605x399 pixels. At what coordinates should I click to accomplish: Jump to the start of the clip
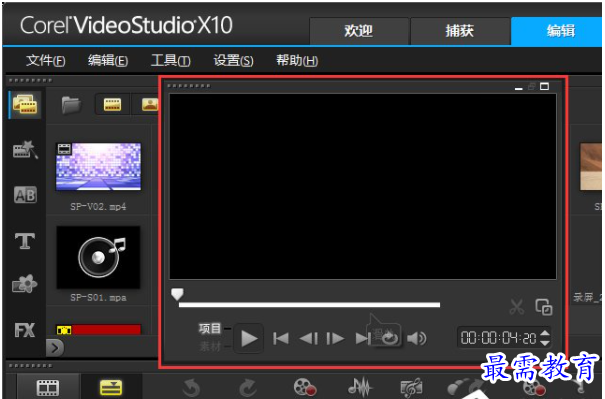click(281, 338)
